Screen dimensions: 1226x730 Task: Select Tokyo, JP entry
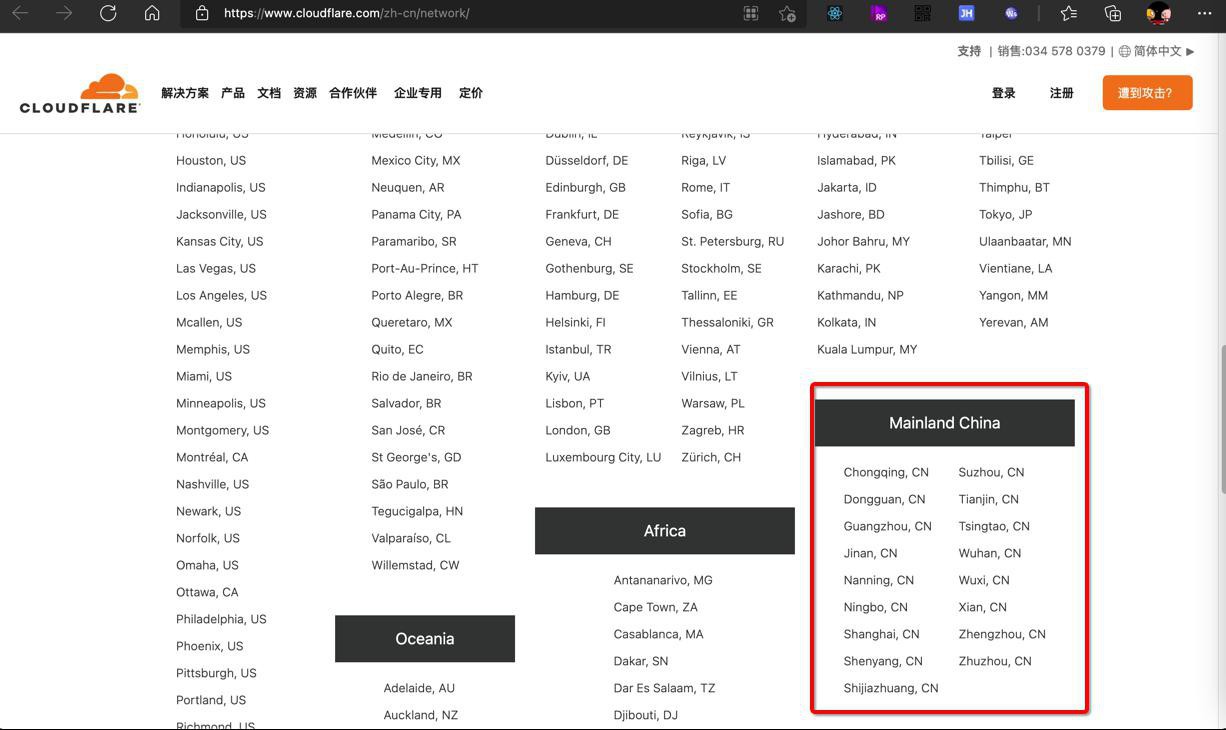(x=1006, y=214)
